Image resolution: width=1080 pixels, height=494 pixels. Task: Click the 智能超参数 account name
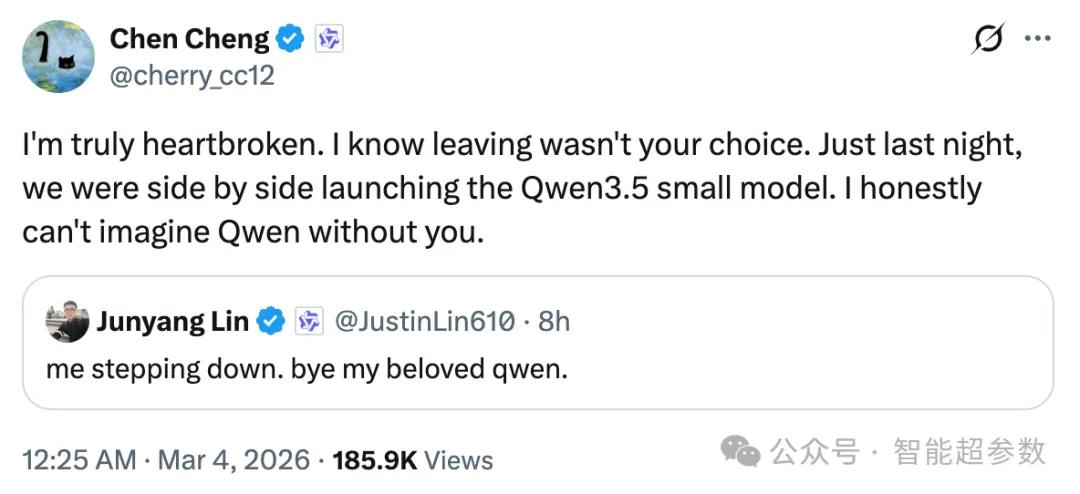click(969, 452)
